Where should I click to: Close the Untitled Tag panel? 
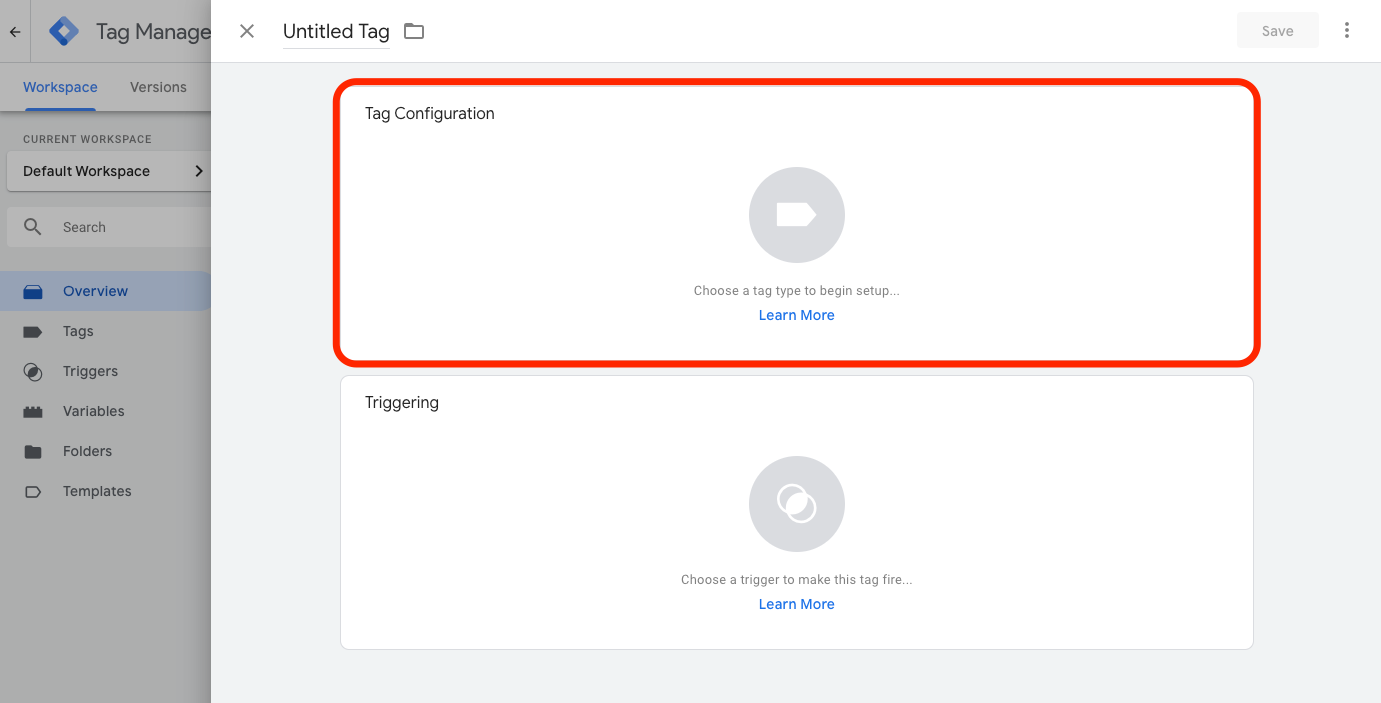pyautogui.click(x=247, y=31)
